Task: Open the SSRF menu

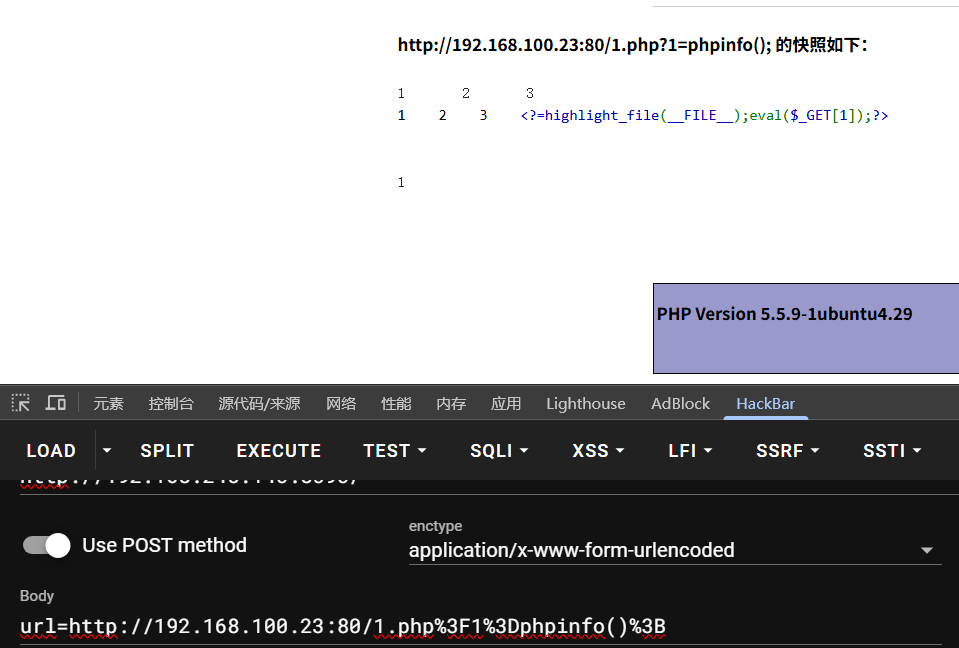Action: (x=788, y=450)
